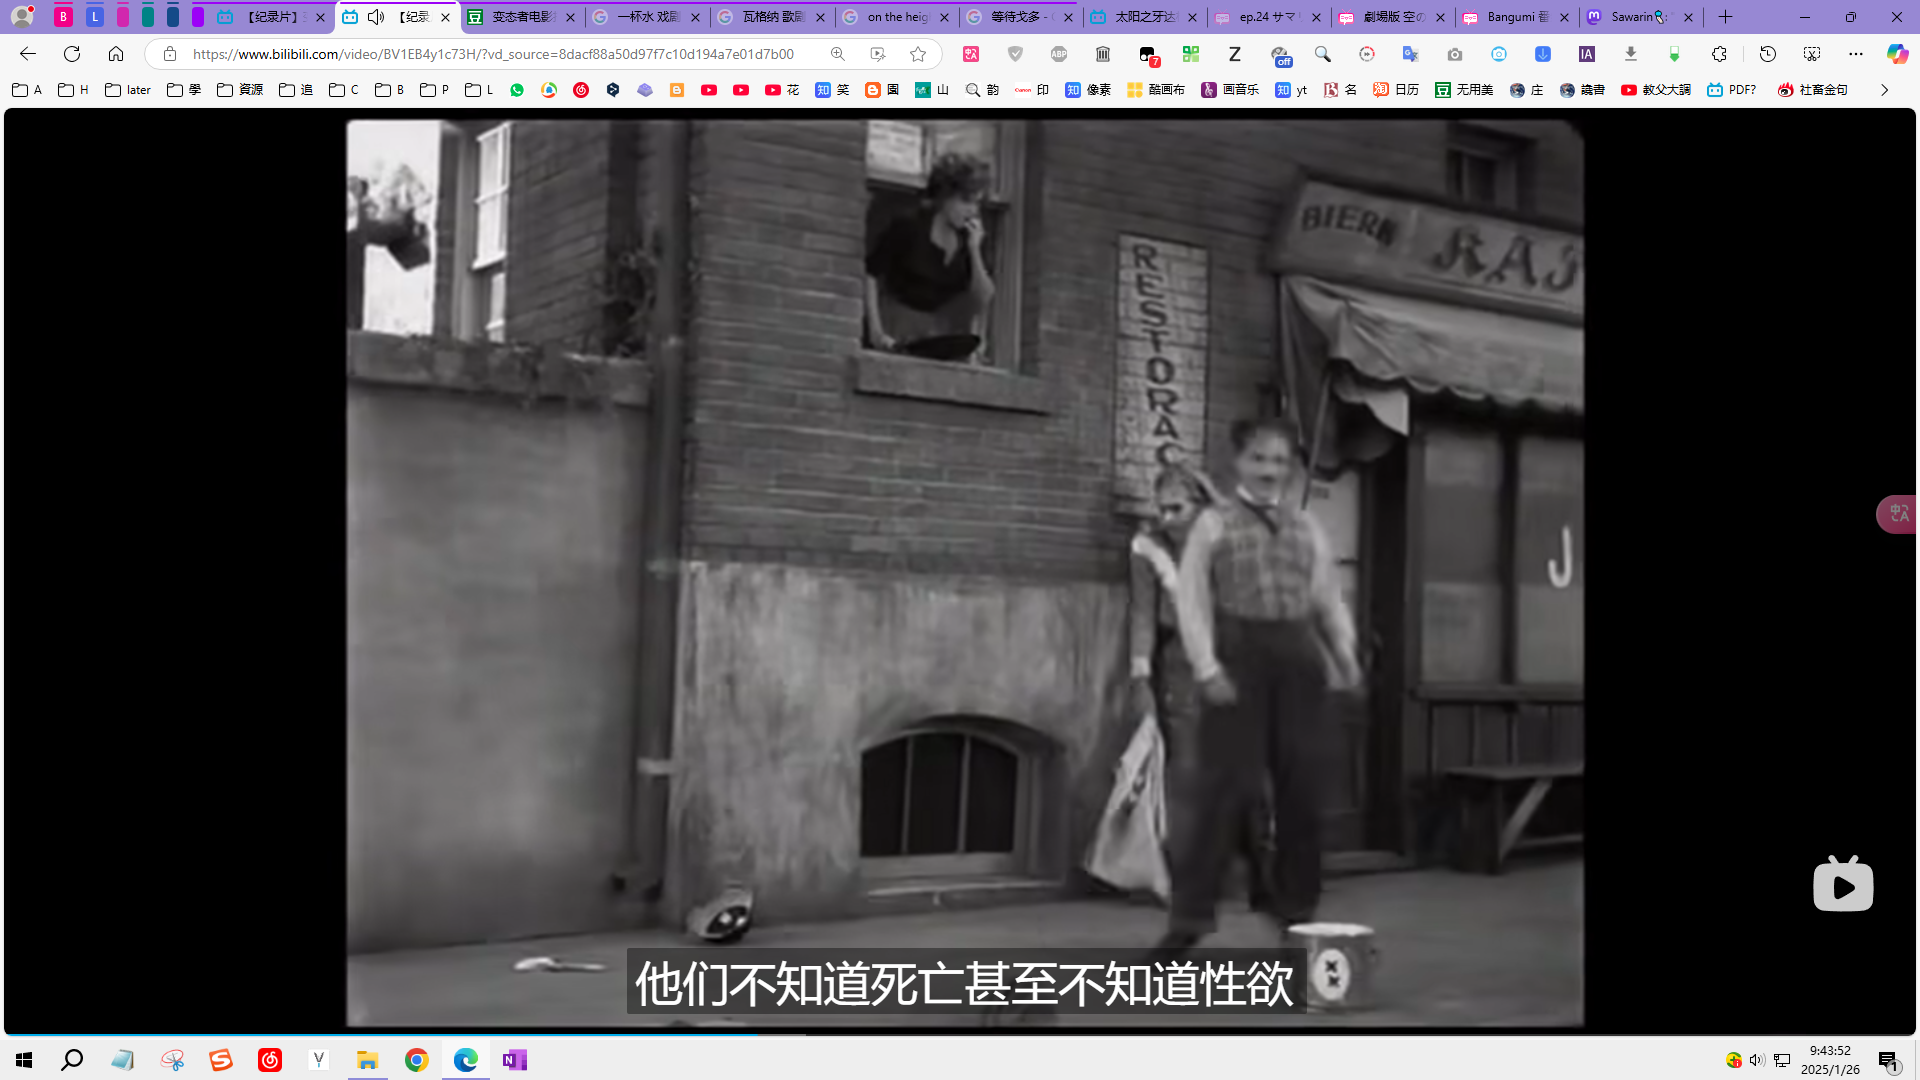Open a new browser tab

[1726, 17]
